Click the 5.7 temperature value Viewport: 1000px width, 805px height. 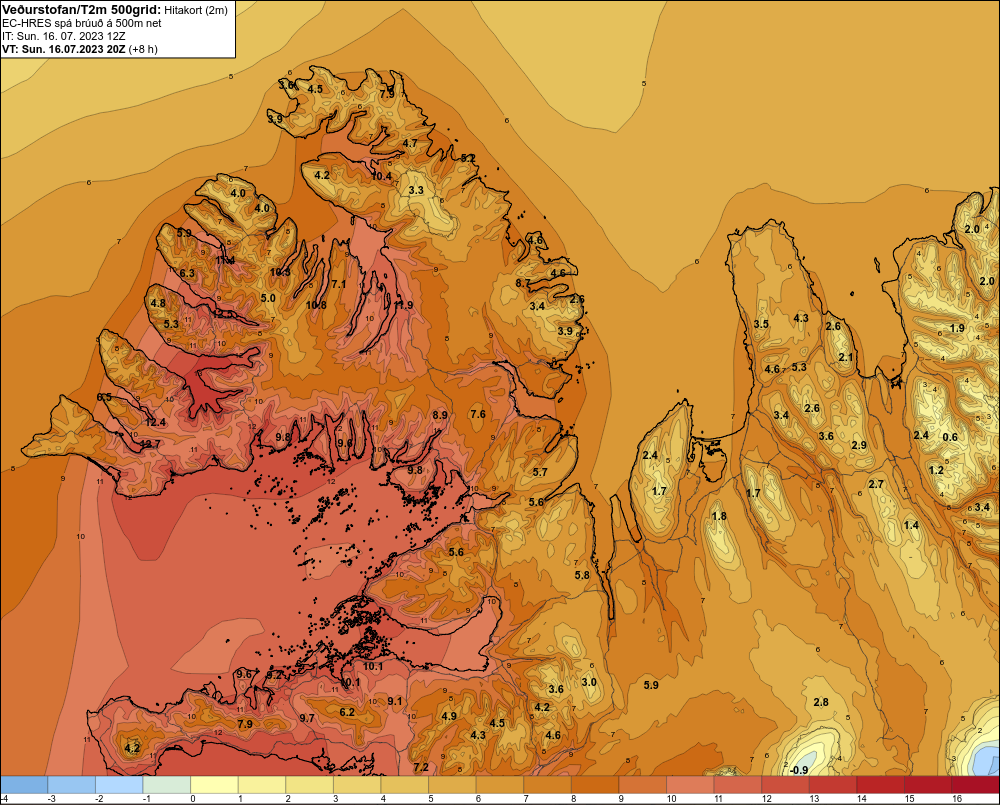[540, 472]
